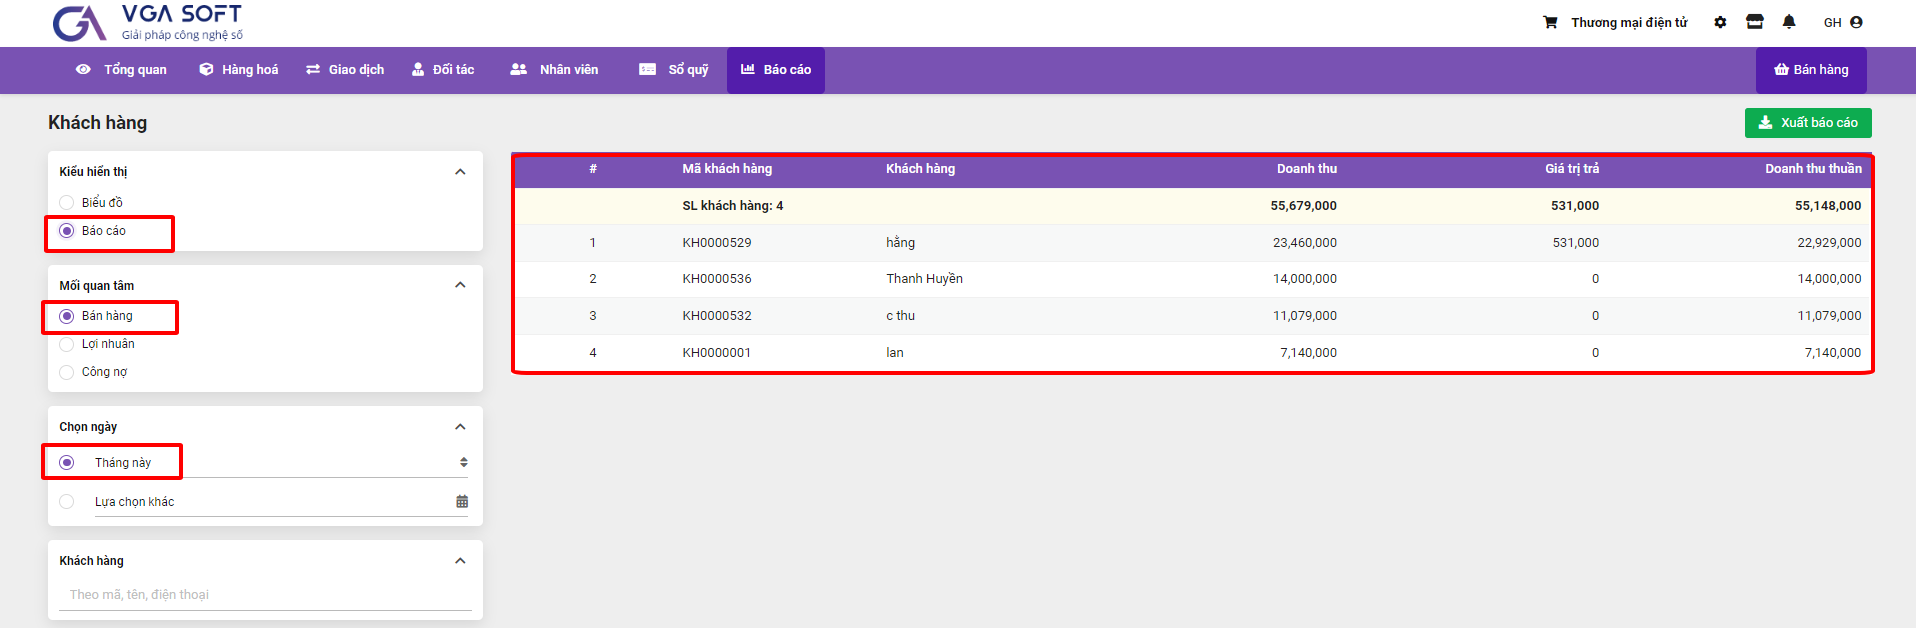Go to Tổng quan menu
Viewport: 1916px width, 628px height.
(x=121, y=70)
